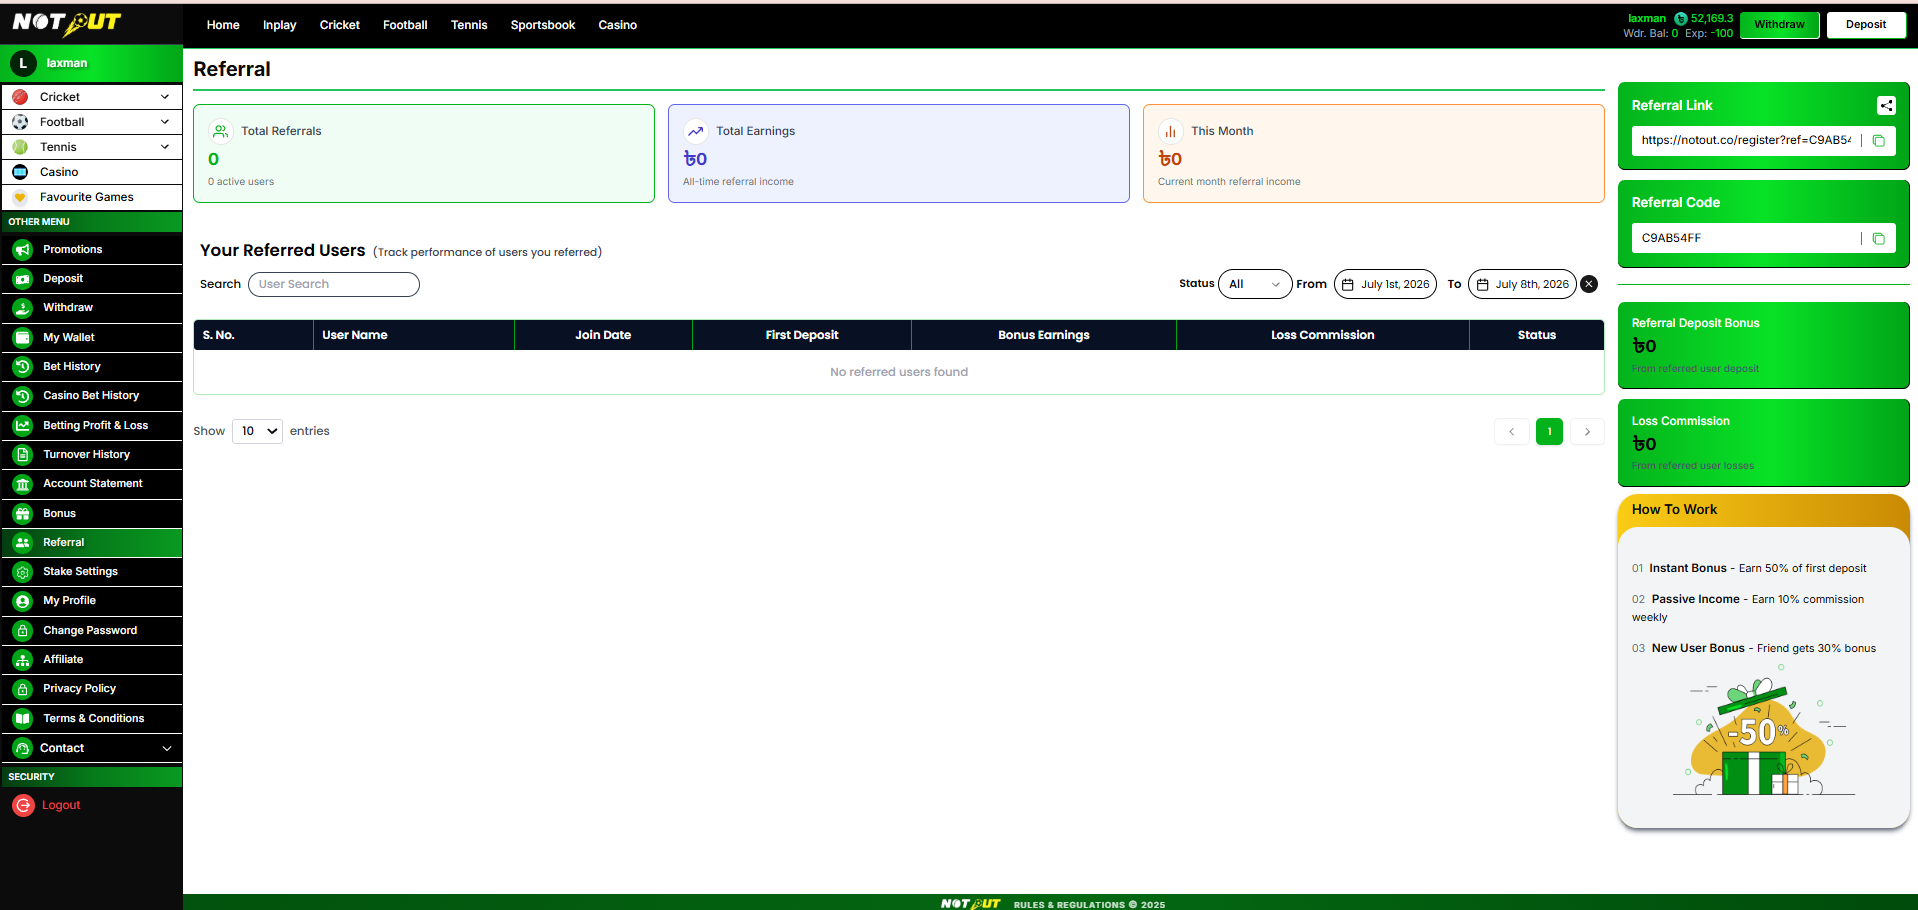The width and height of the screenshot is (1918, 910).
Task: Click the Affiliate network icon
Action: [23, 660]
